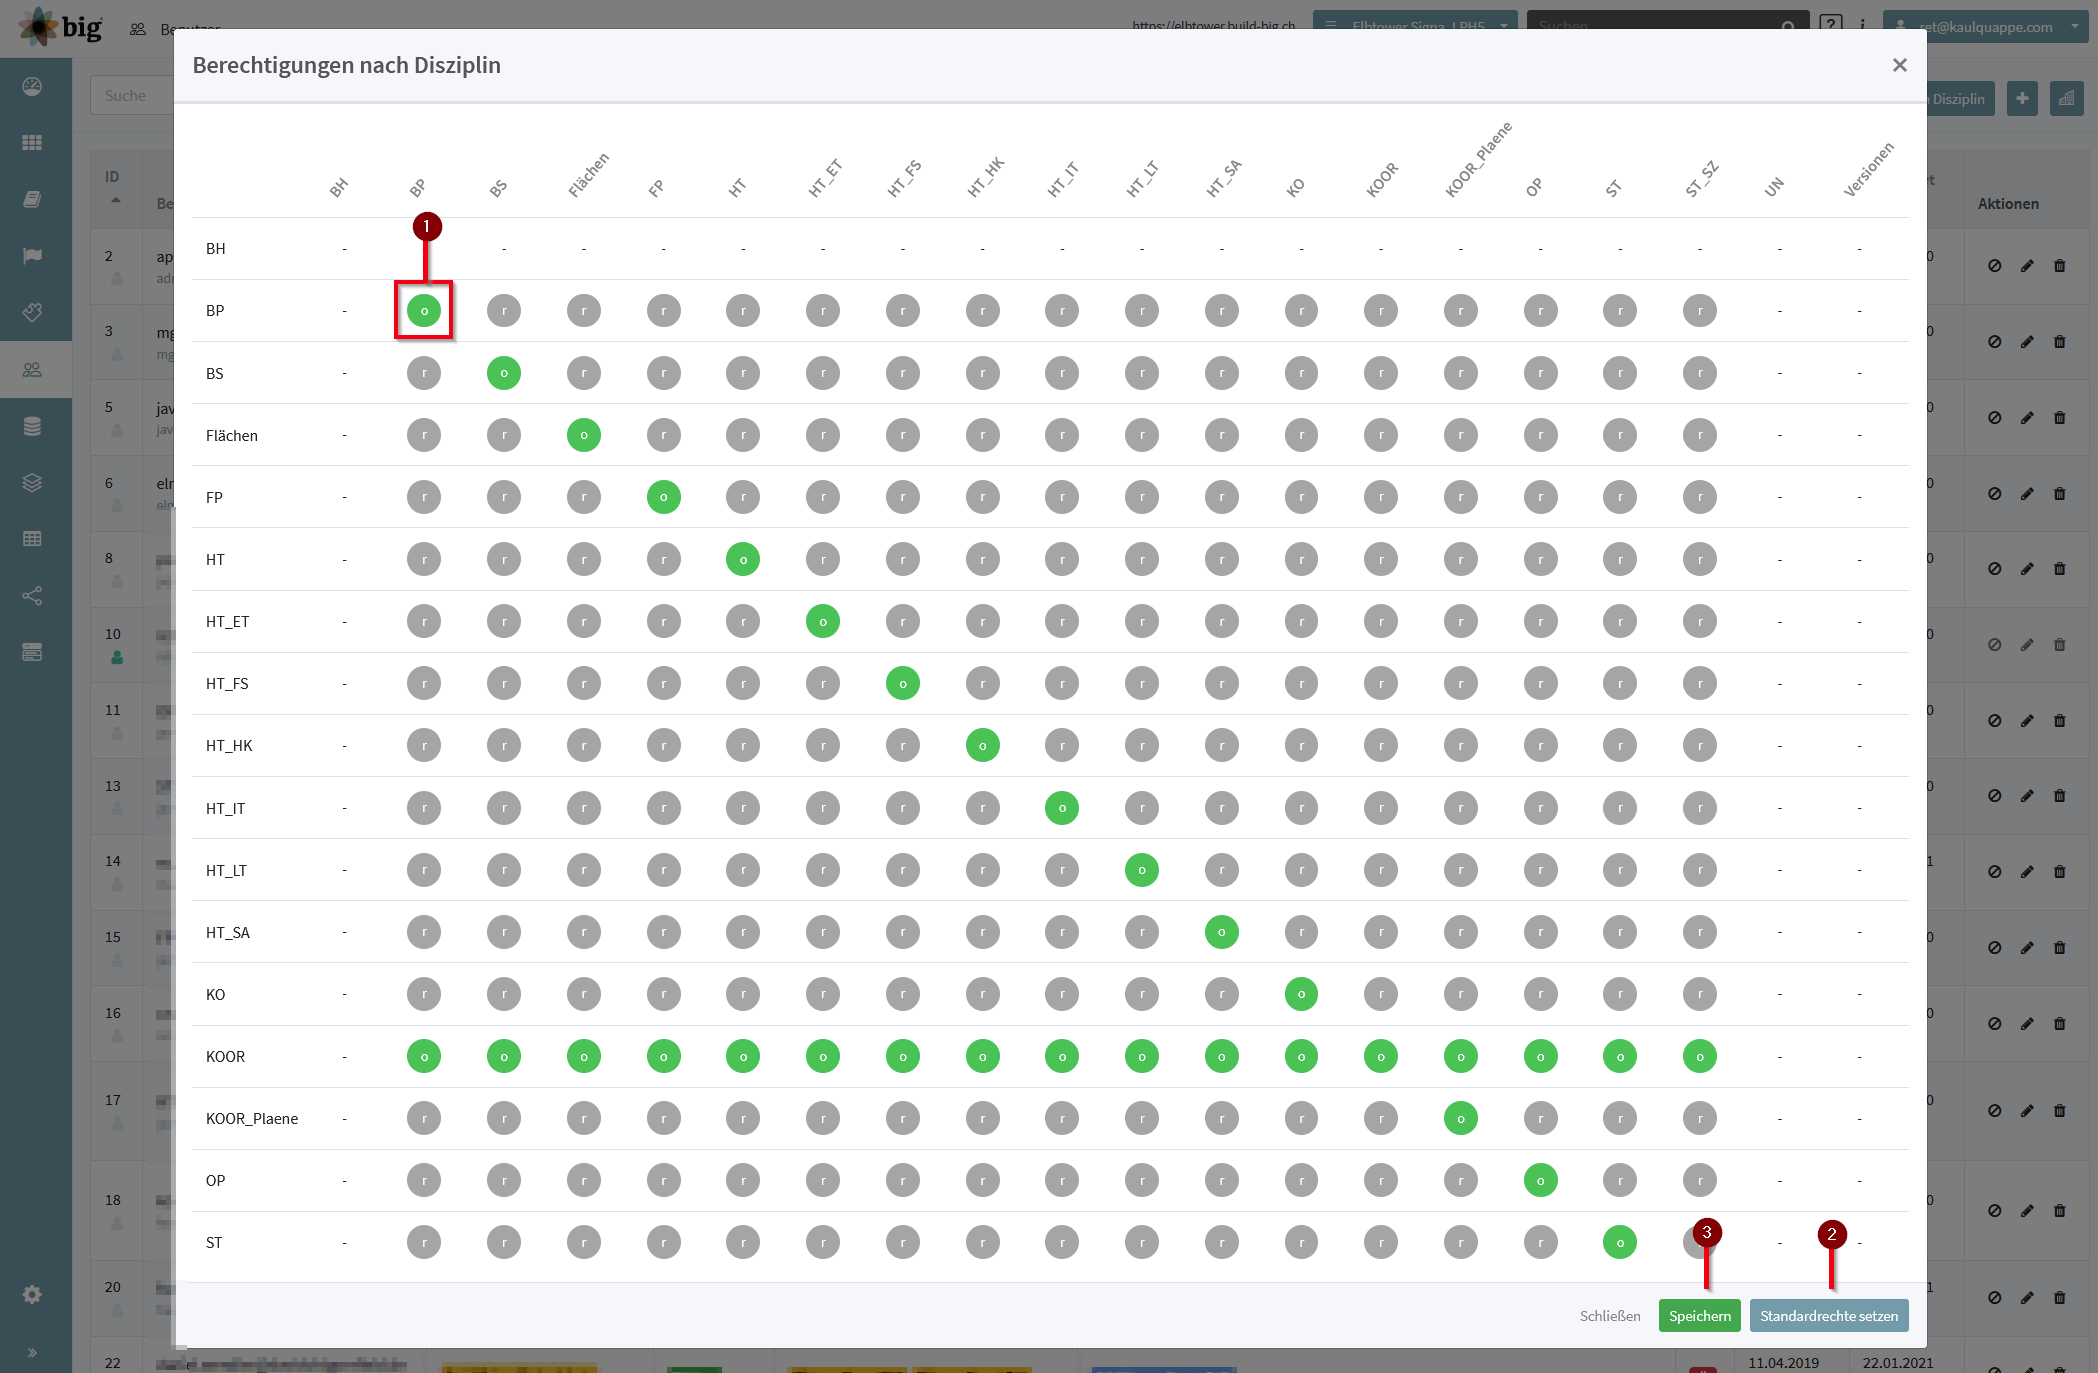
Task: Click the delete trash icon for user ID 18
Action: click(2059, 1211)
